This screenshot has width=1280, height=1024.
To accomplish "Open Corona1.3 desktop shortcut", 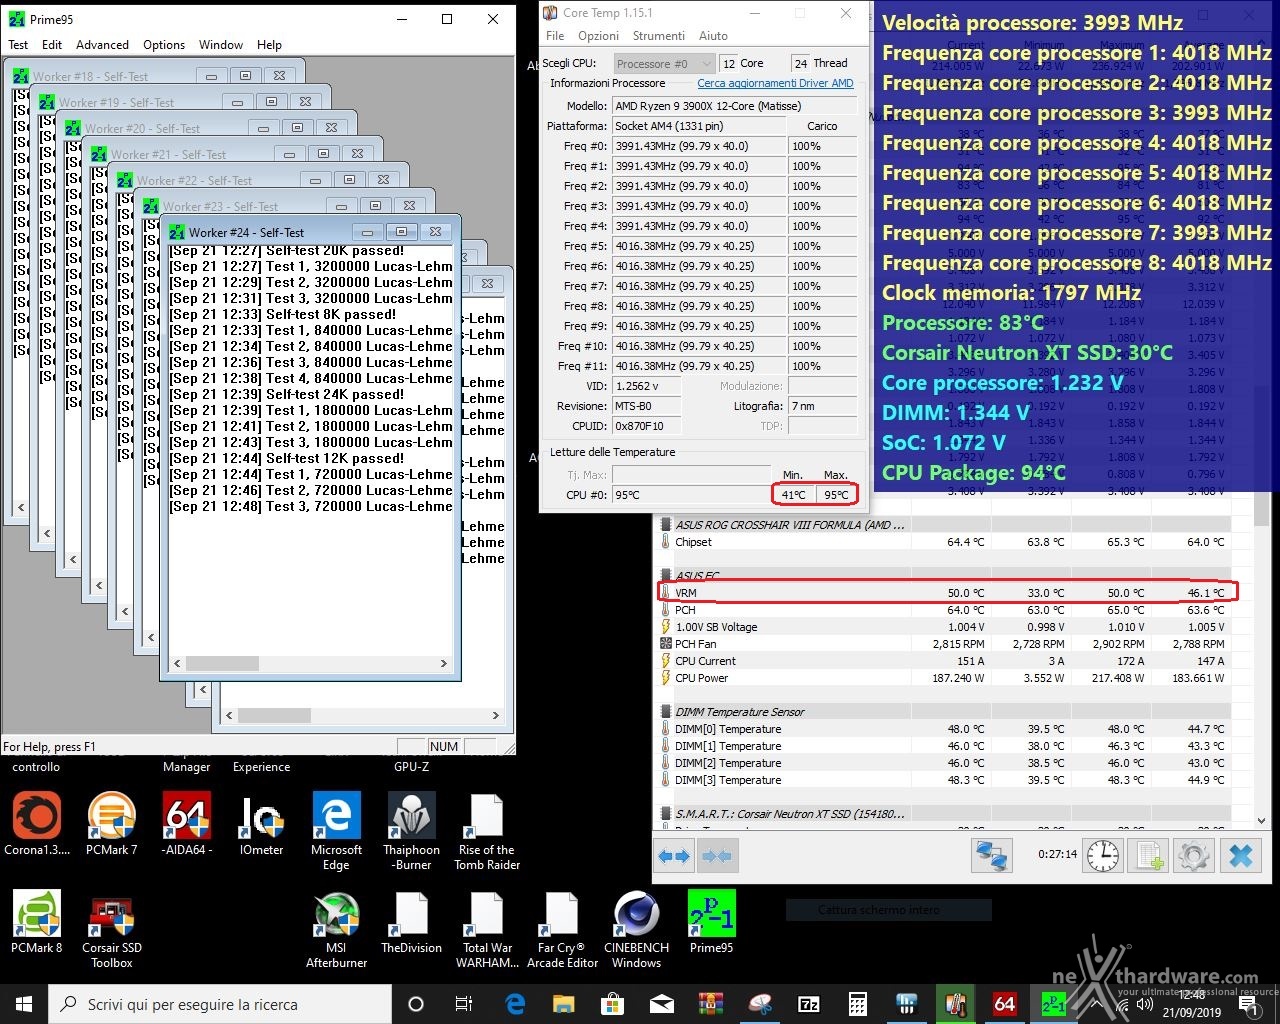I will 37,824.
